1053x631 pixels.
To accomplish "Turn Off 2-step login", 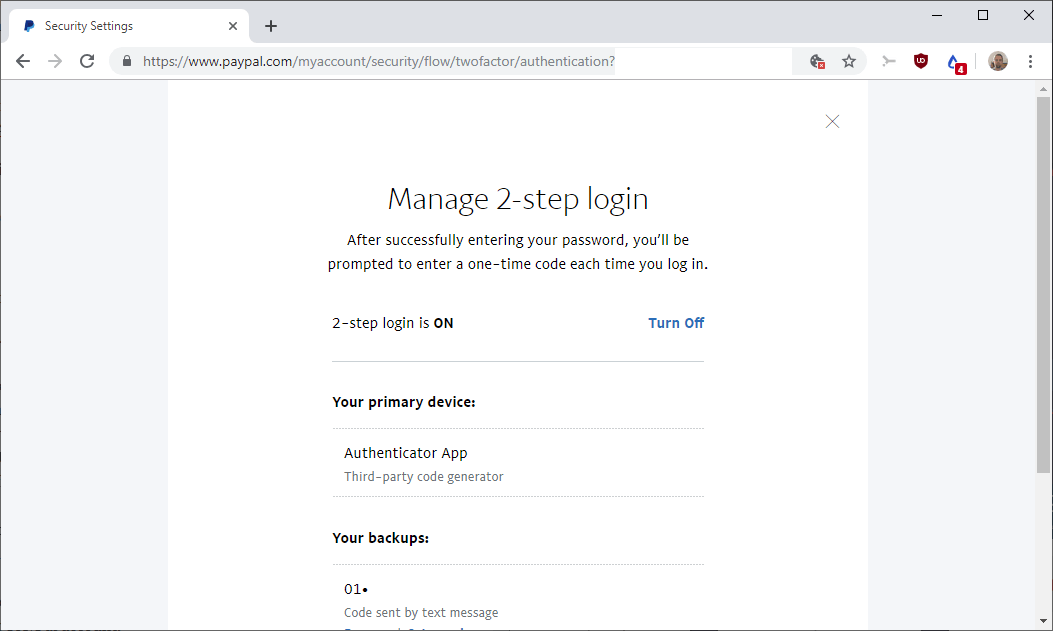I will pyautogui.click(x=676, y=323).
